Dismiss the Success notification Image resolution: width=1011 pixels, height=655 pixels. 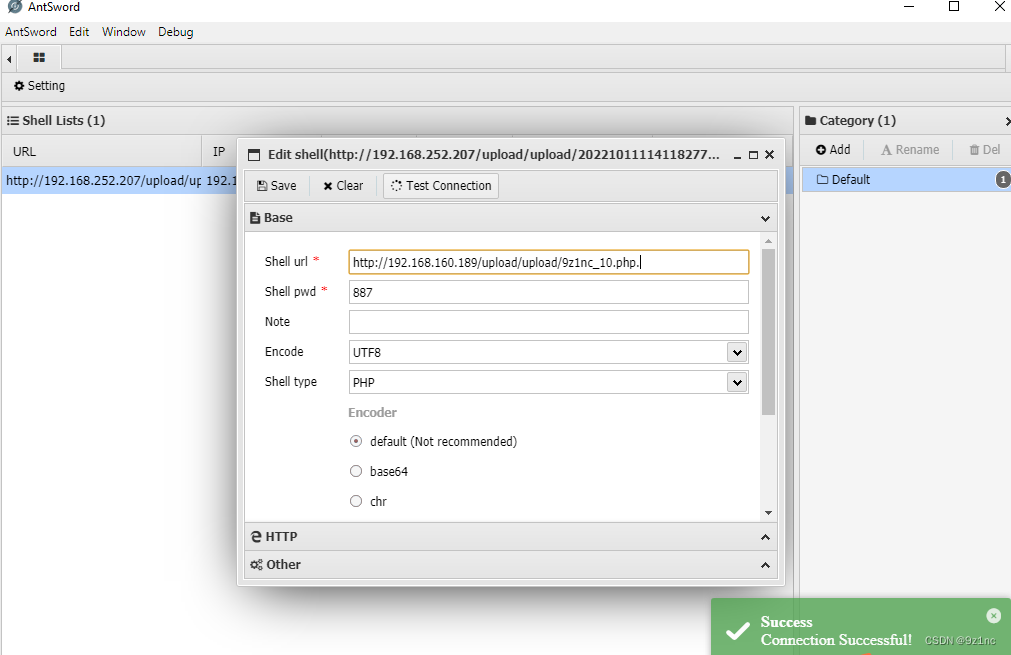pos(994,616)
